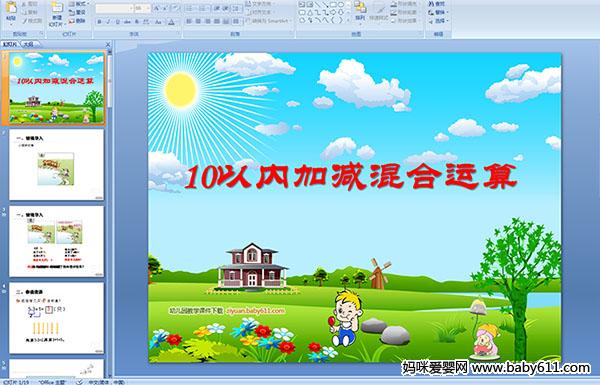Toggle Strikethrough formatting
This screenshot has width=600, height=385.
point(127,22)
